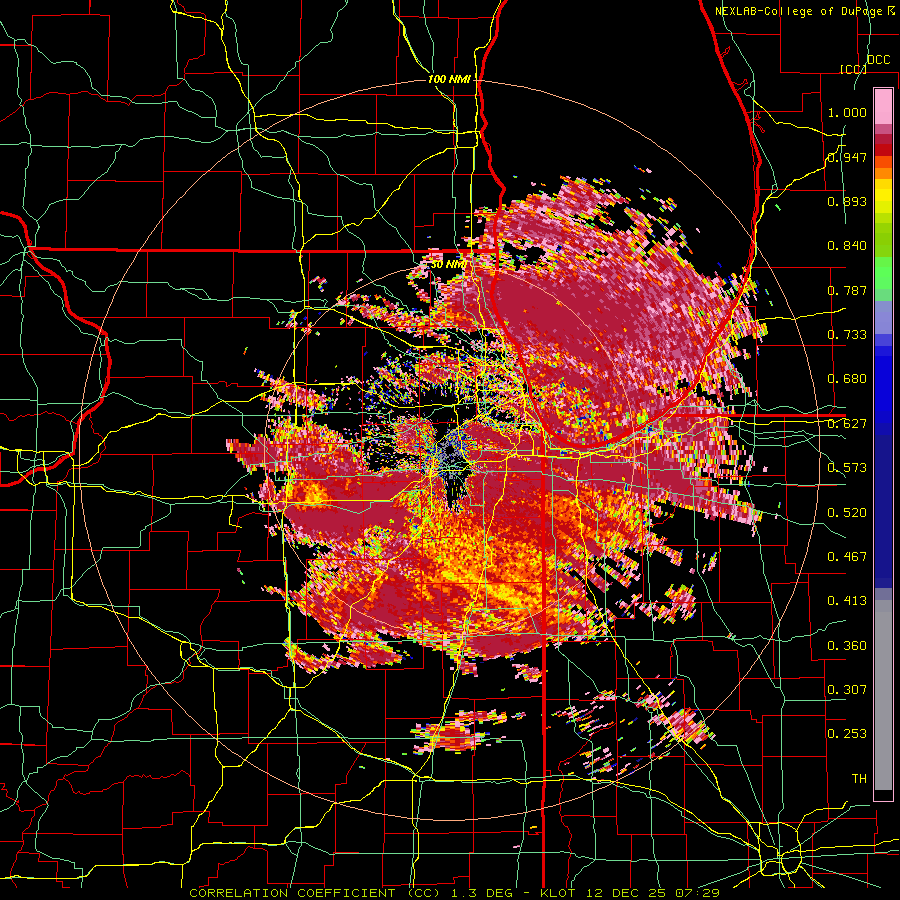The height and width of the screenshot is (900, 900).
Task: Click the 0.840 scale value
Action: [847, 246]
